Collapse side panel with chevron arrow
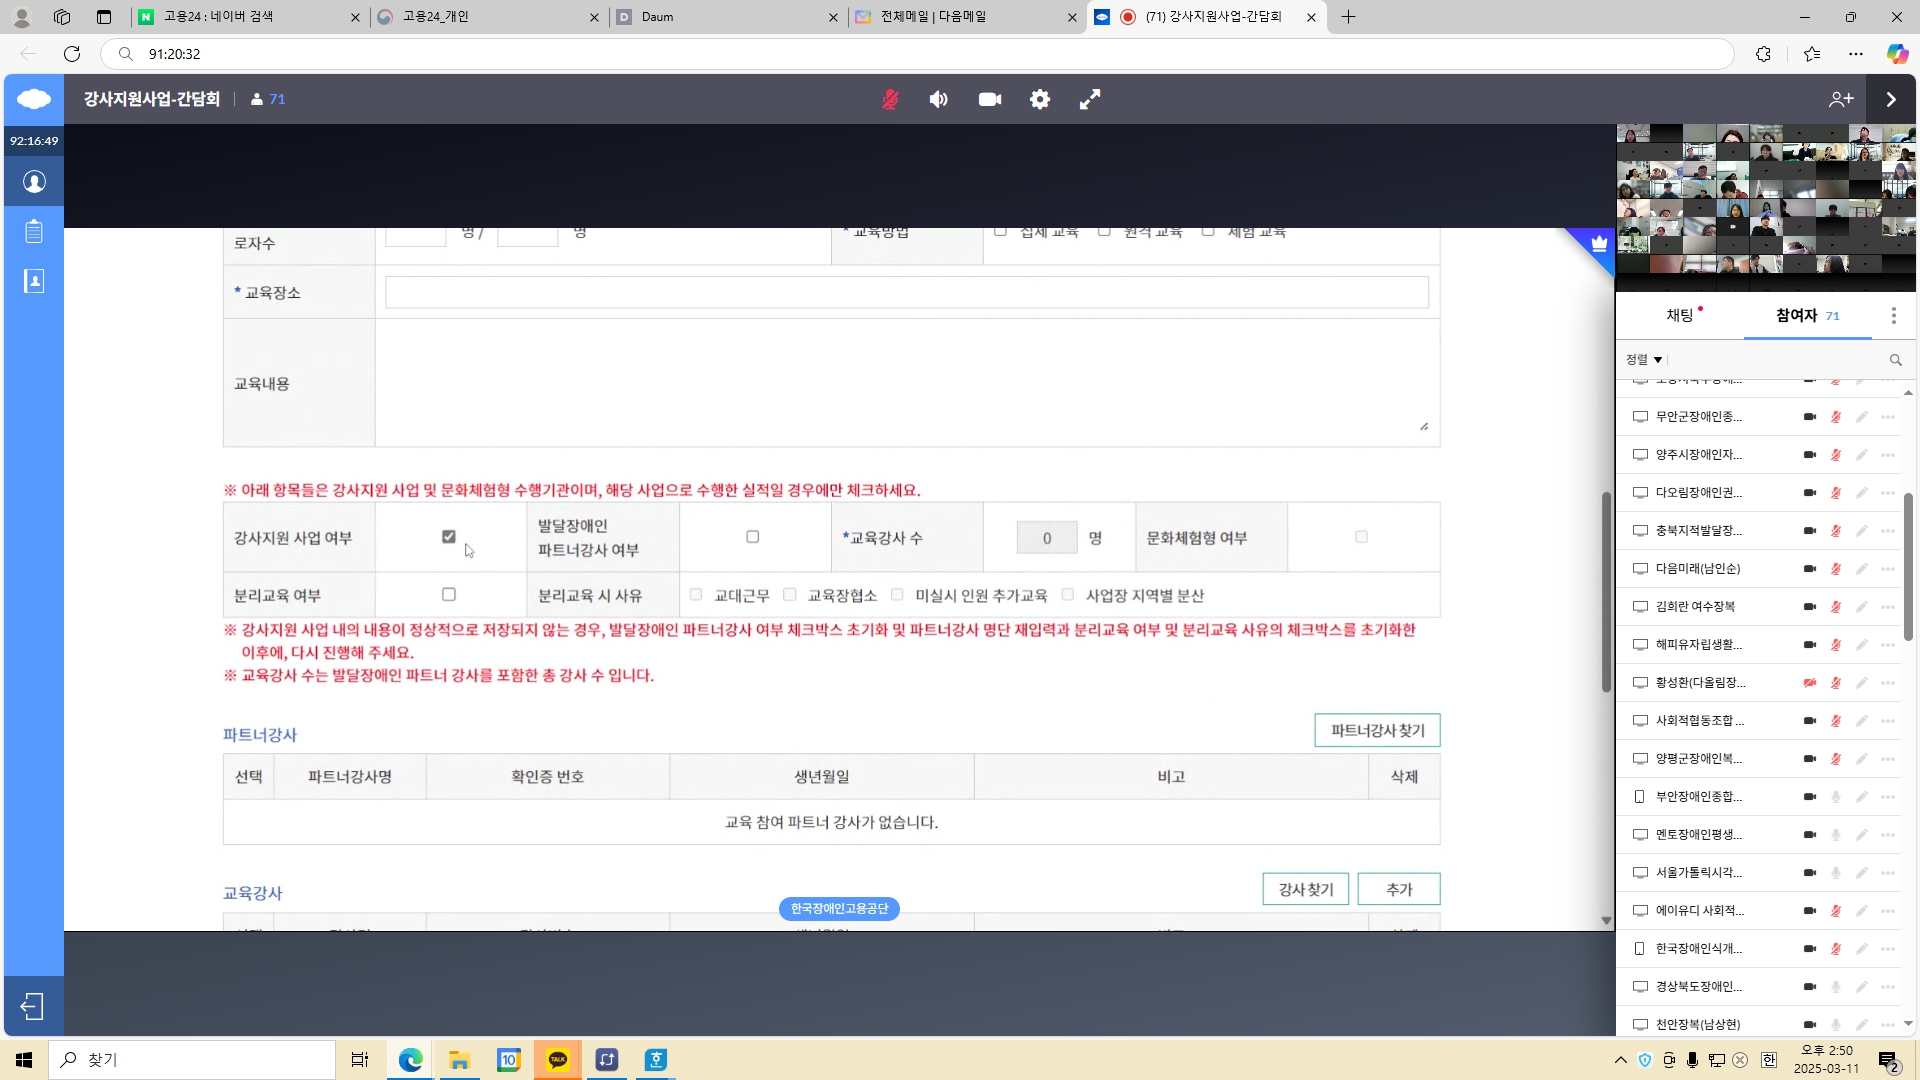Screen dimensions: 1920x1080 point(1891,99)
